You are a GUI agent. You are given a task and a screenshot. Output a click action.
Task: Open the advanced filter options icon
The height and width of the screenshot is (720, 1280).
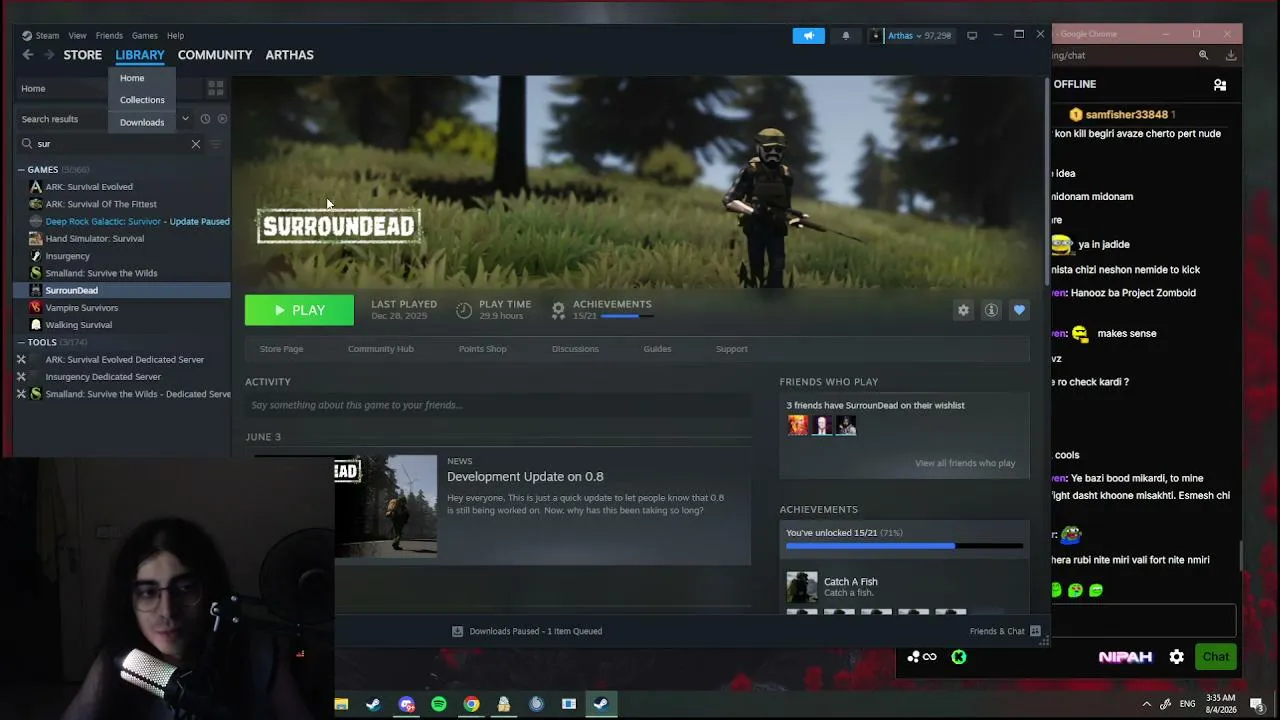click(216, 144)
